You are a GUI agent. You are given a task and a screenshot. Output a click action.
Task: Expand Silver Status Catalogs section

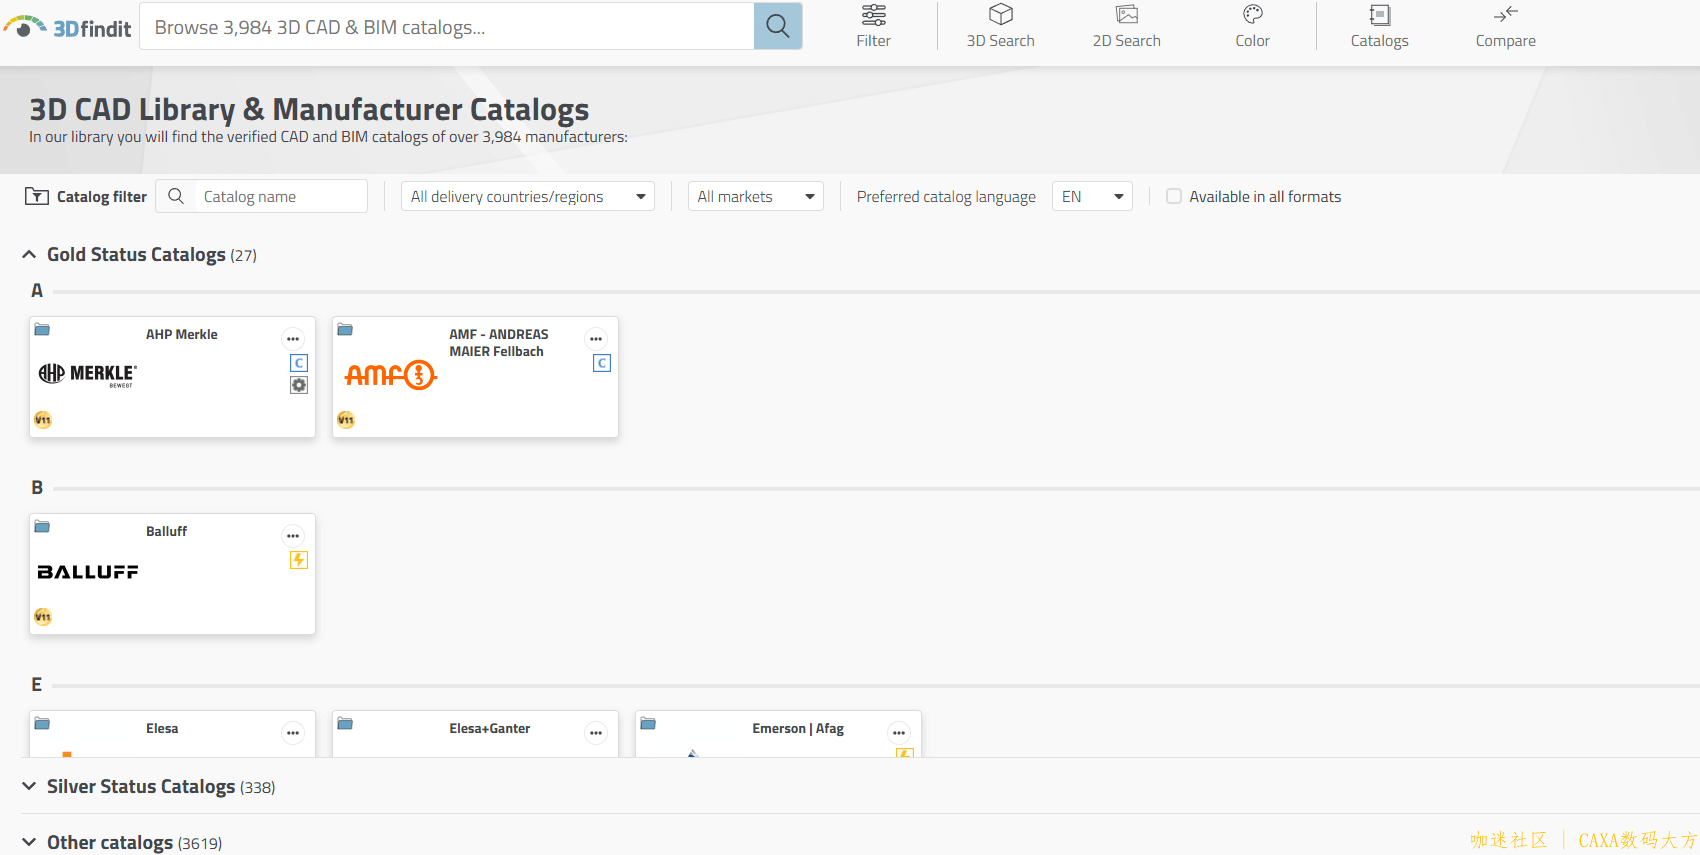click(29, 787)
